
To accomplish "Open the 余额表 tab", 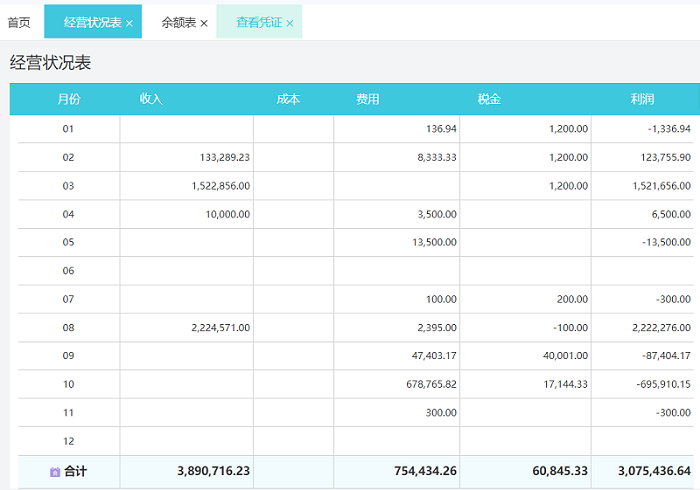I will point(179,22).
